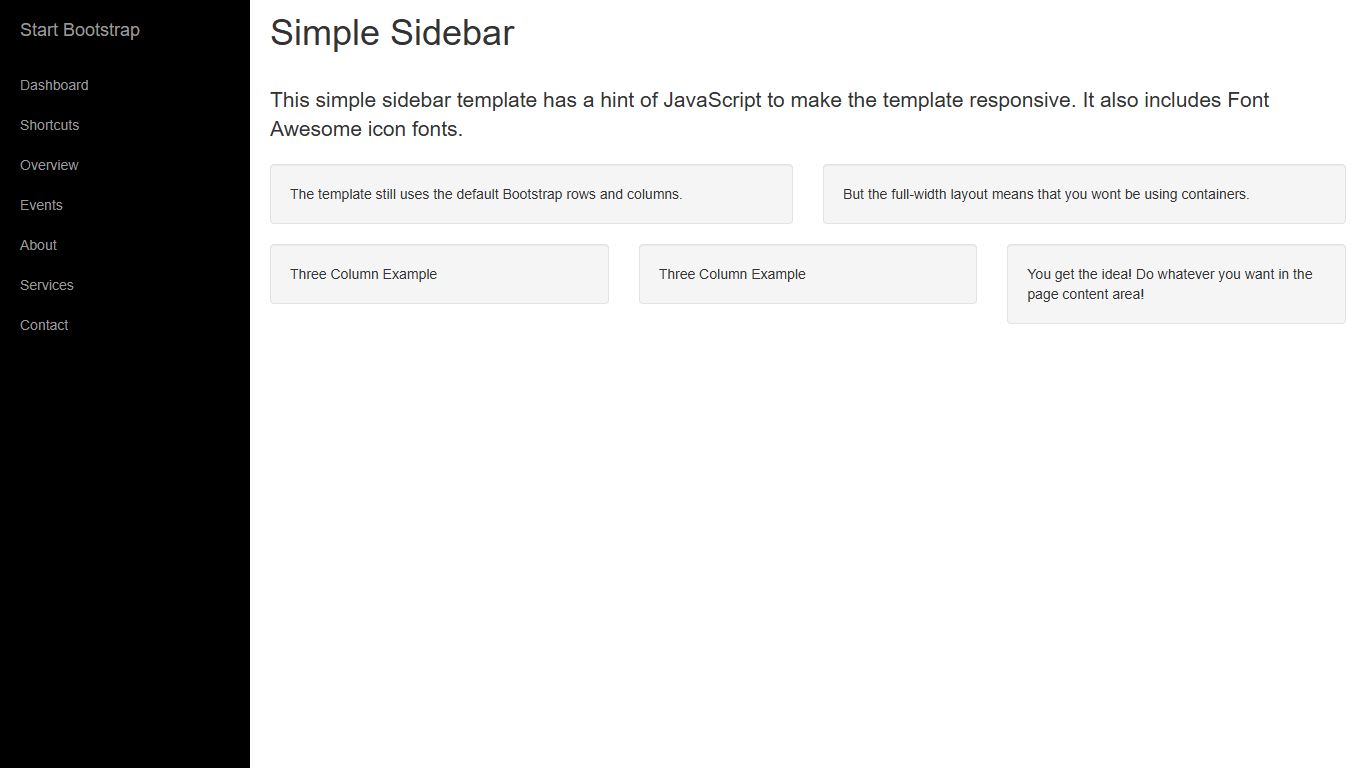Open the Contact link in sidebar
Viewport: 1366px width, 768px height.
click(44, 325)
